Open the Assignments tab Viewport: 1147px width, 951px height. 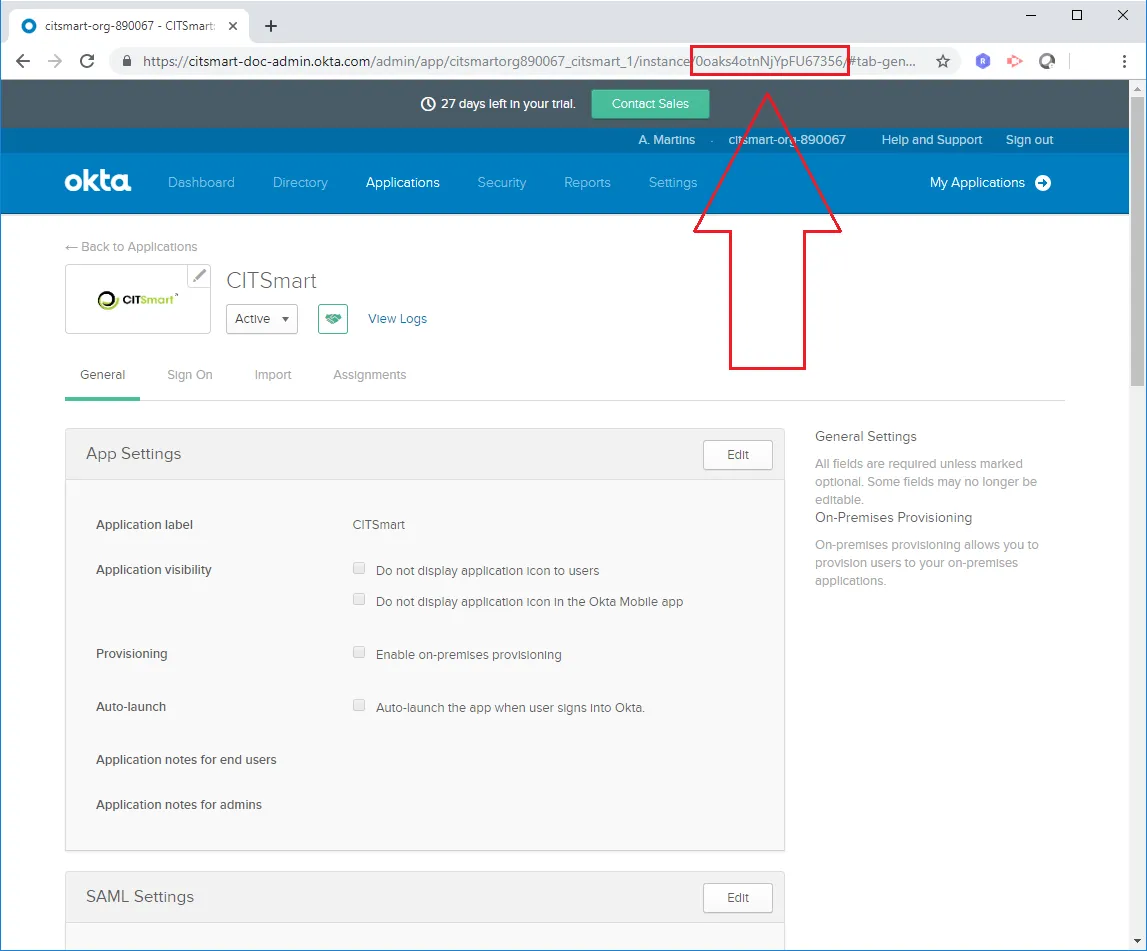click(369, 375)
